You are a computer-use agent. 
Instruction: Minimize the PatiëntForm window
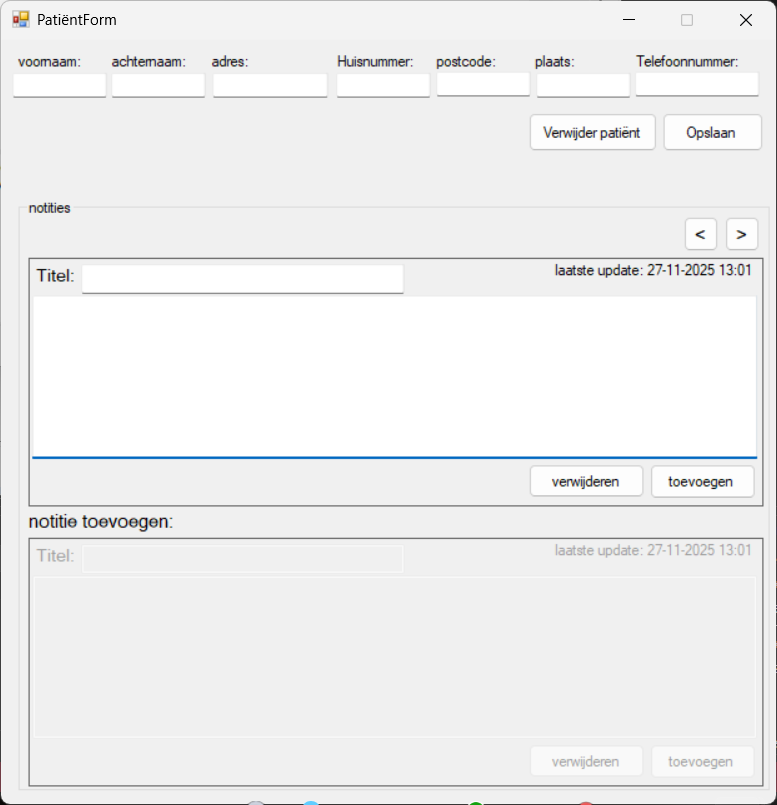[628, 20]
